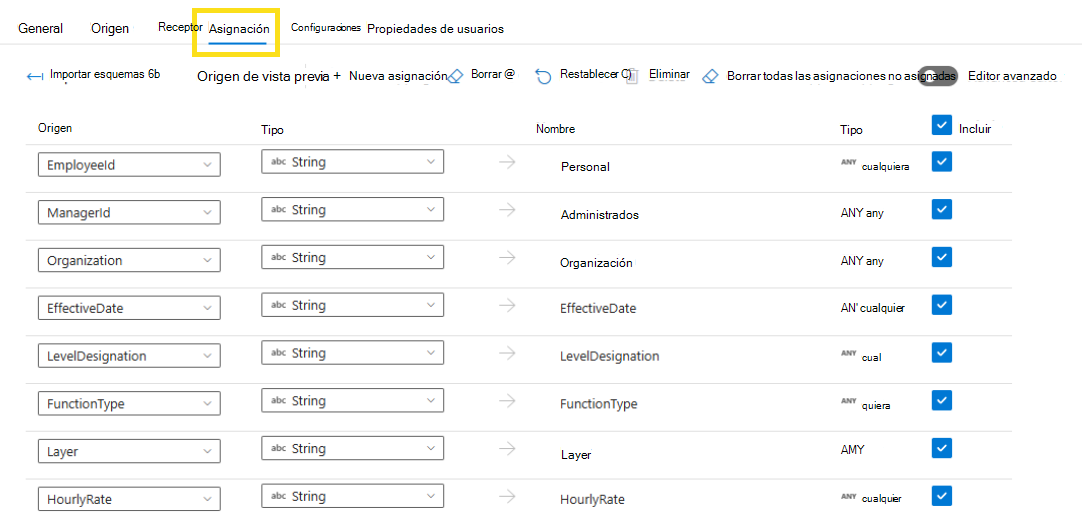Screen dimensions: 1082x532
Task: Uncheck include checkbox for HourlyRate row
Action: [941, 495]
